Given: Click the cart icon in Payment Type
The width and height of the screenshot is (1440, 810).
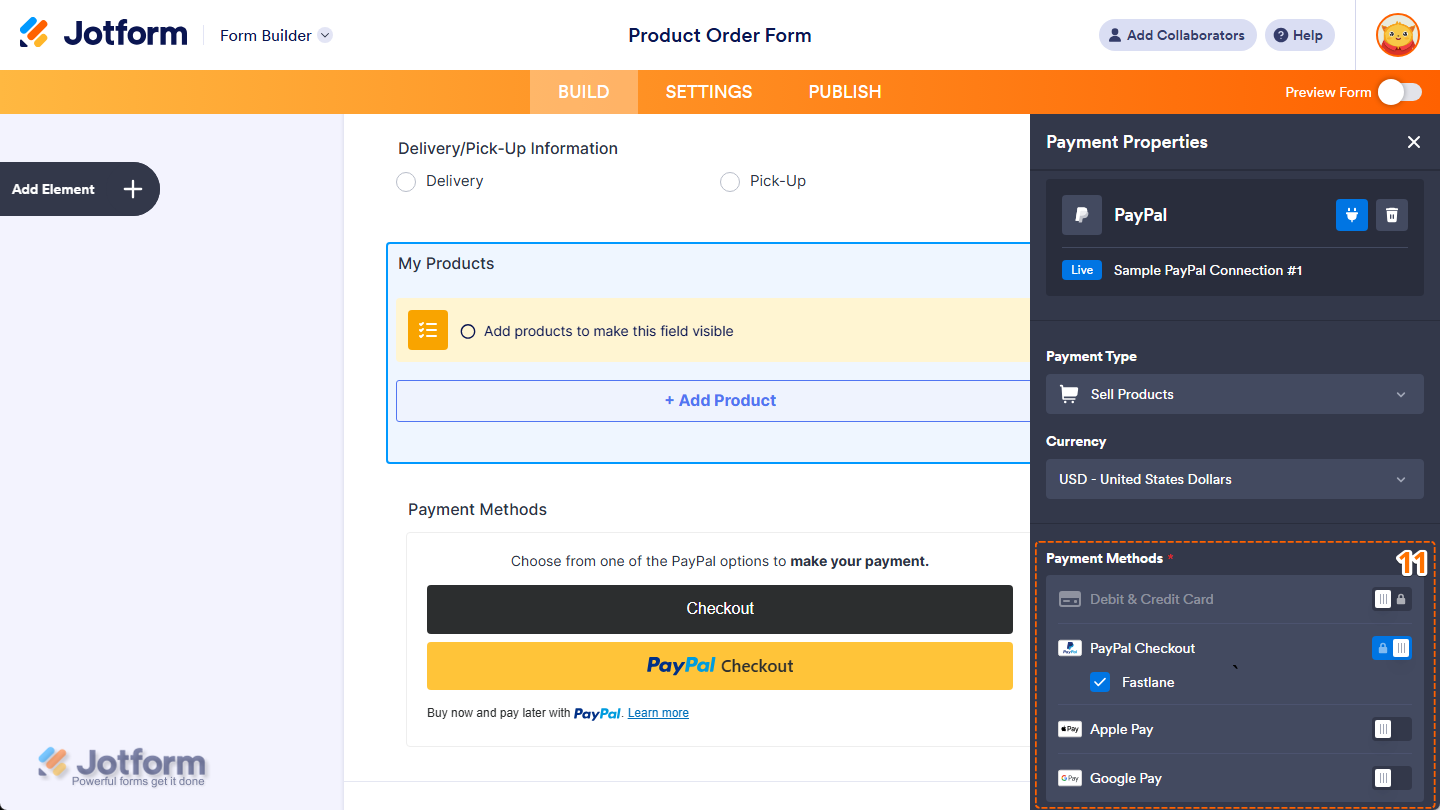Looking at the screenshot, I should [x=1066, y=393].
